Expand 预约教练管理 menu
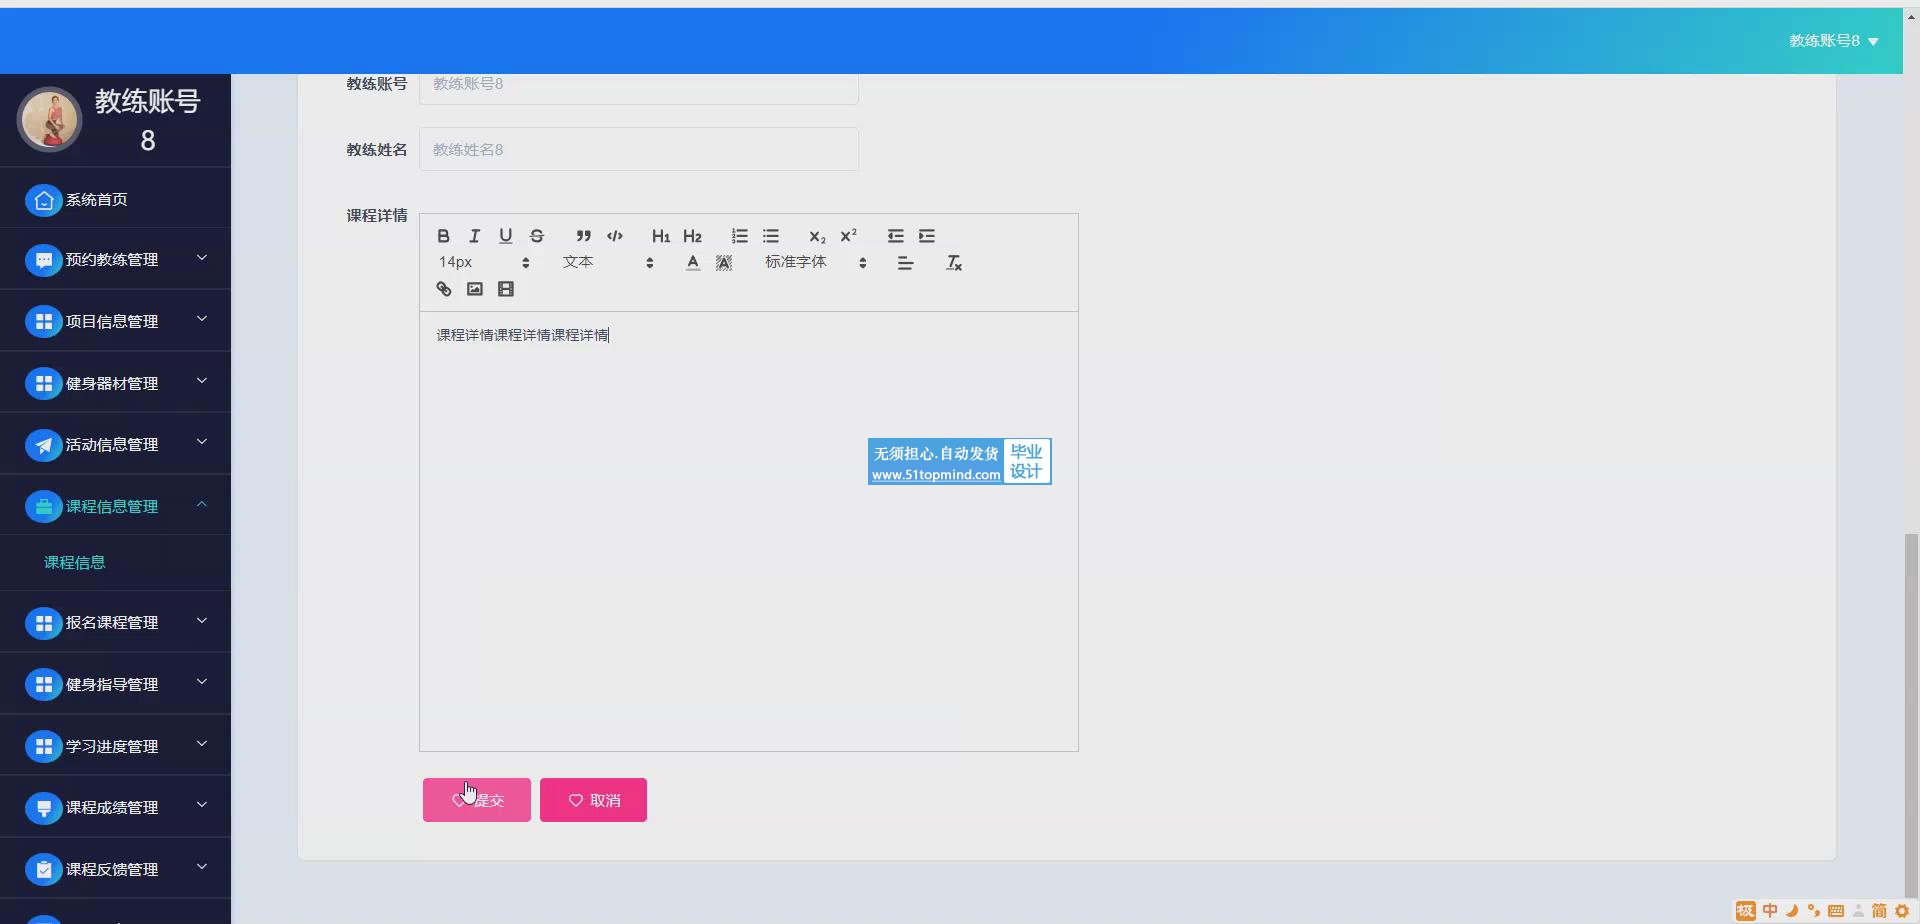This screenshot has height=924, width=1920. point(115,260)
